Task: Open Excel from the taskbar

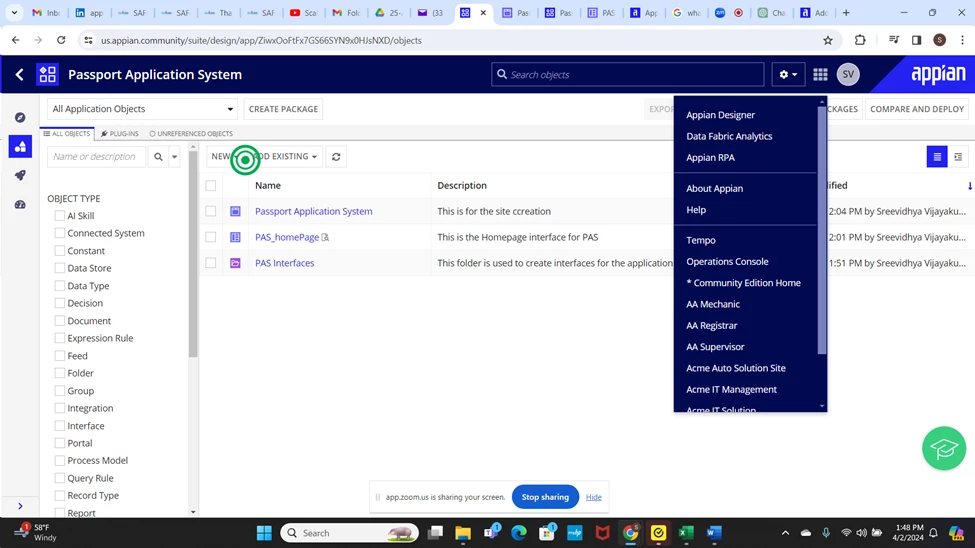Action: pos(686,533)
